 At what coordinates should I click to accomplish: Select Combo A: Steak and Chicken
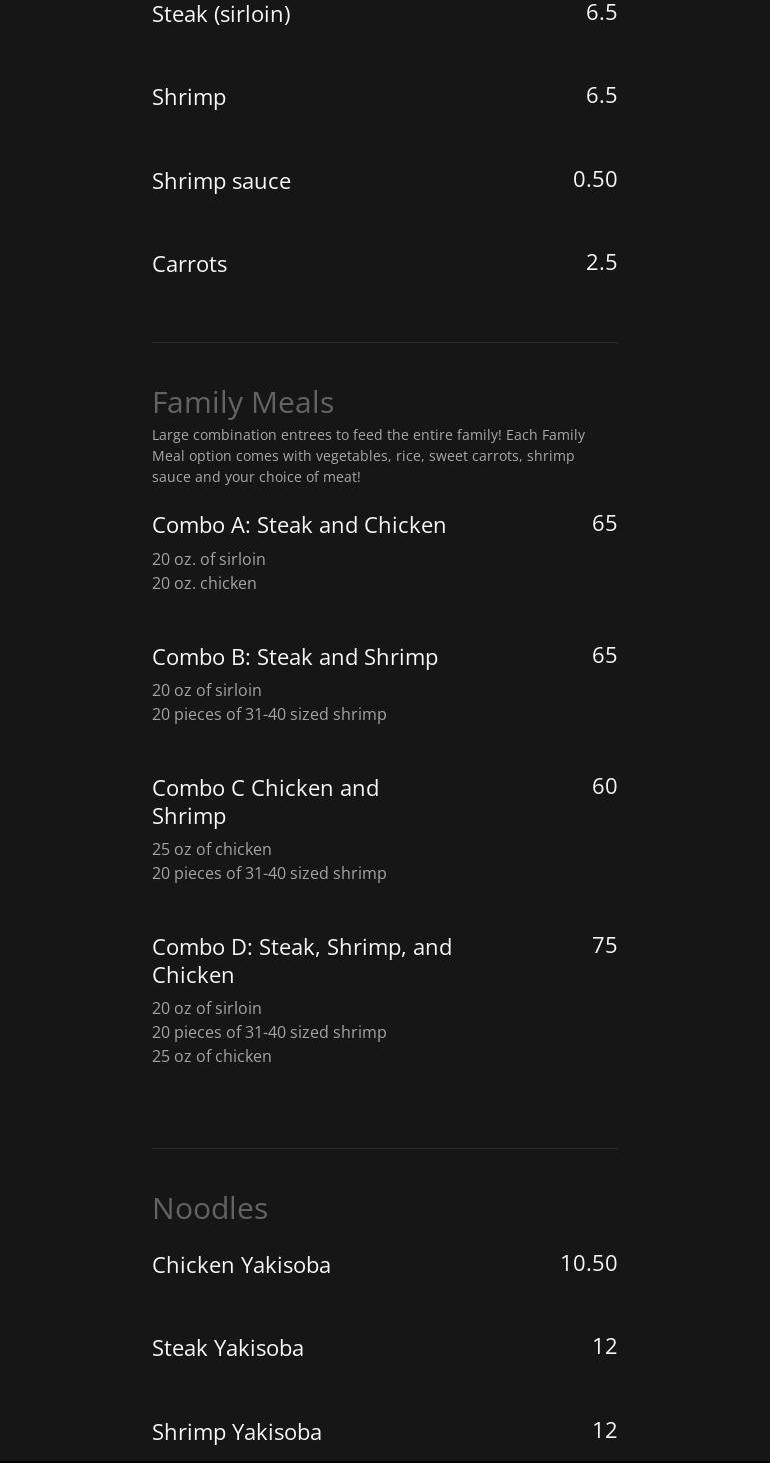coord(299,525)
